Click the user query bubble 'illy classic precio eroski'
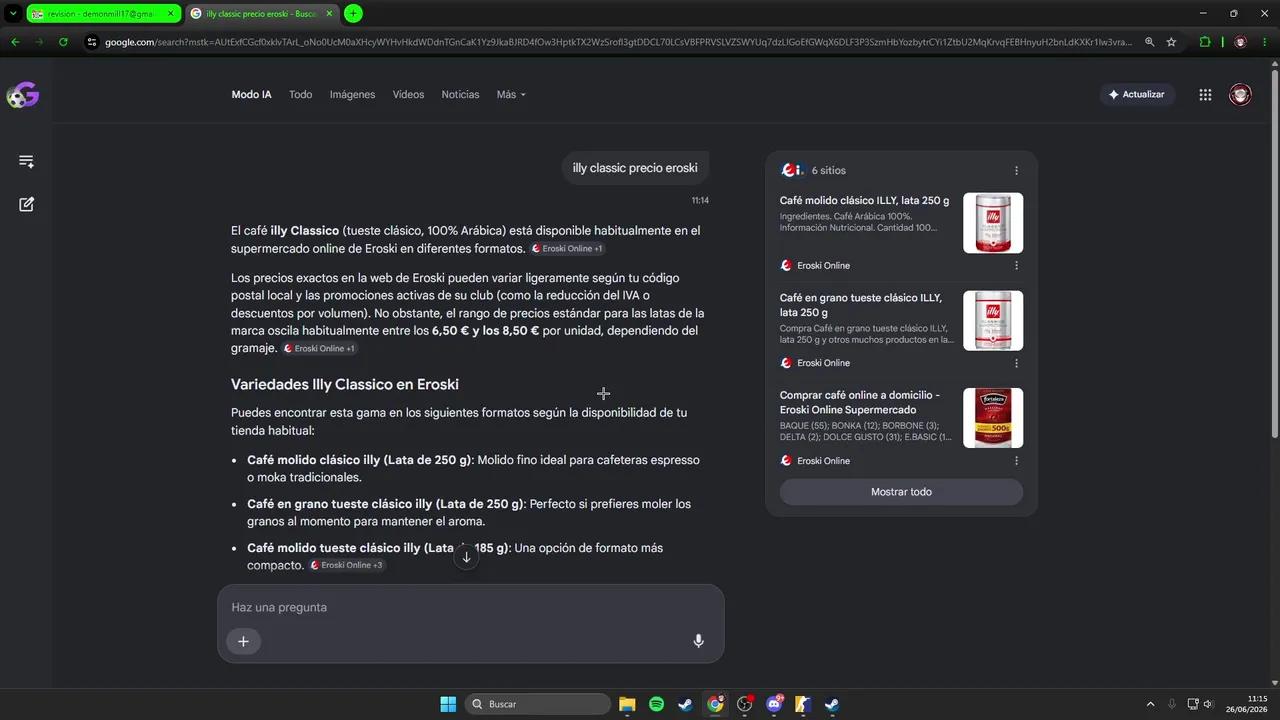 pyautogui.click(x=635, y=168)
